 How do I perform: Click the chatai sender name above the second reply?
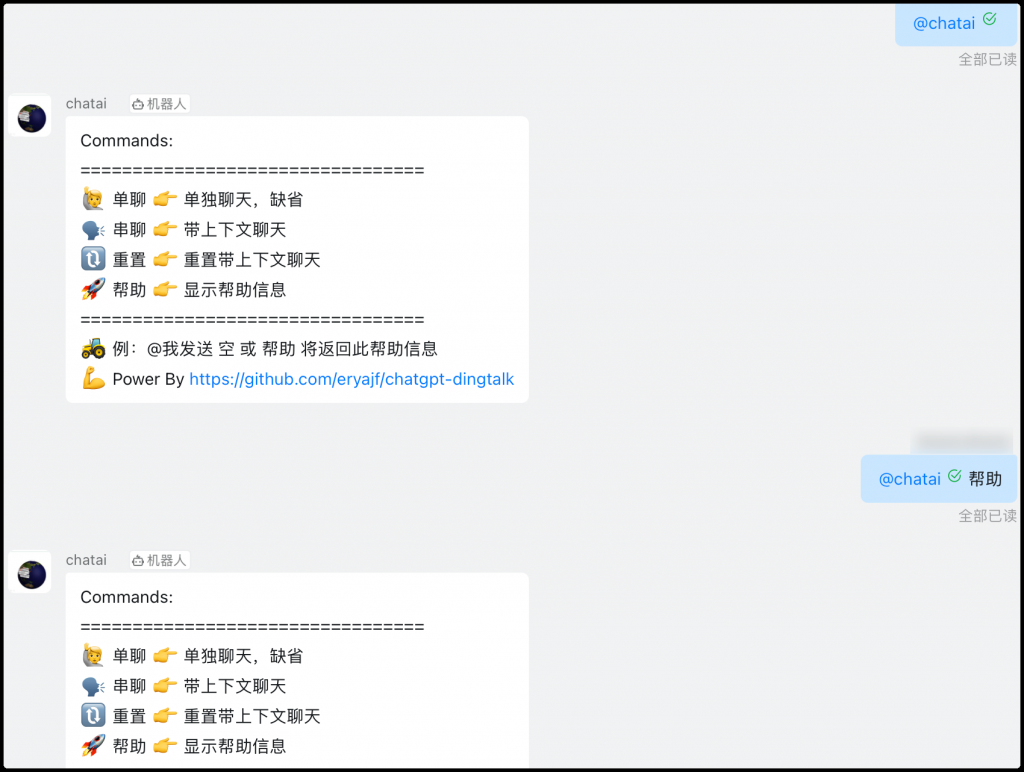click(x=86, y=560)
